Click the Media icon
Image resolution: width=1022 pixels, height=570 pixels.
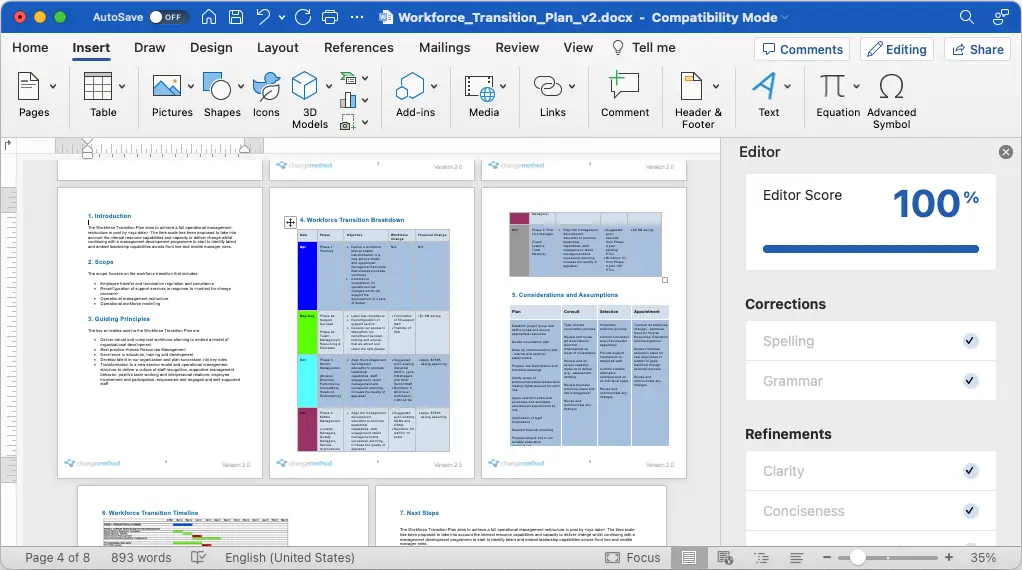[480, 88]
